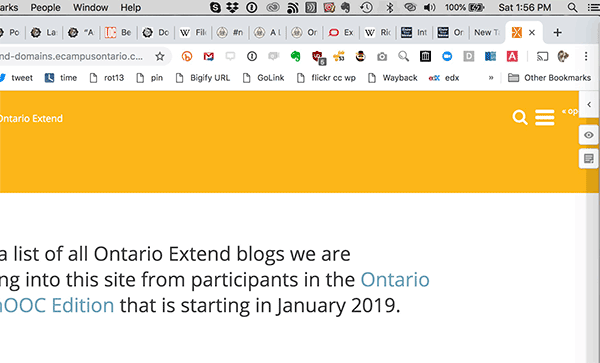
Task: Show more bookmarks with the » chevron
Action: (x=491, y=78)
